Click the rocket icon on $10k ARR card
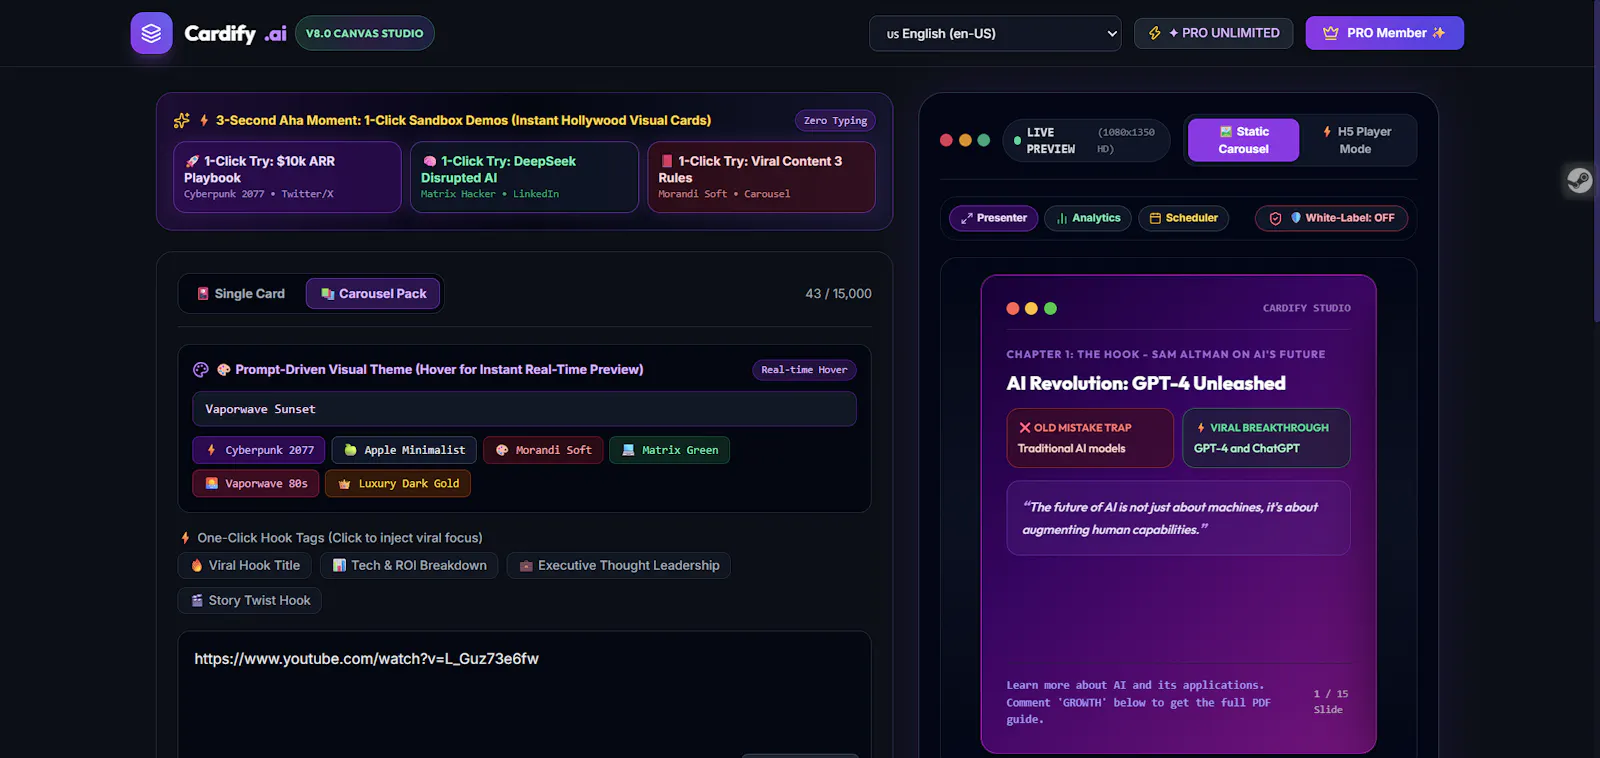 pyautogui.click(x=192, y=161)
